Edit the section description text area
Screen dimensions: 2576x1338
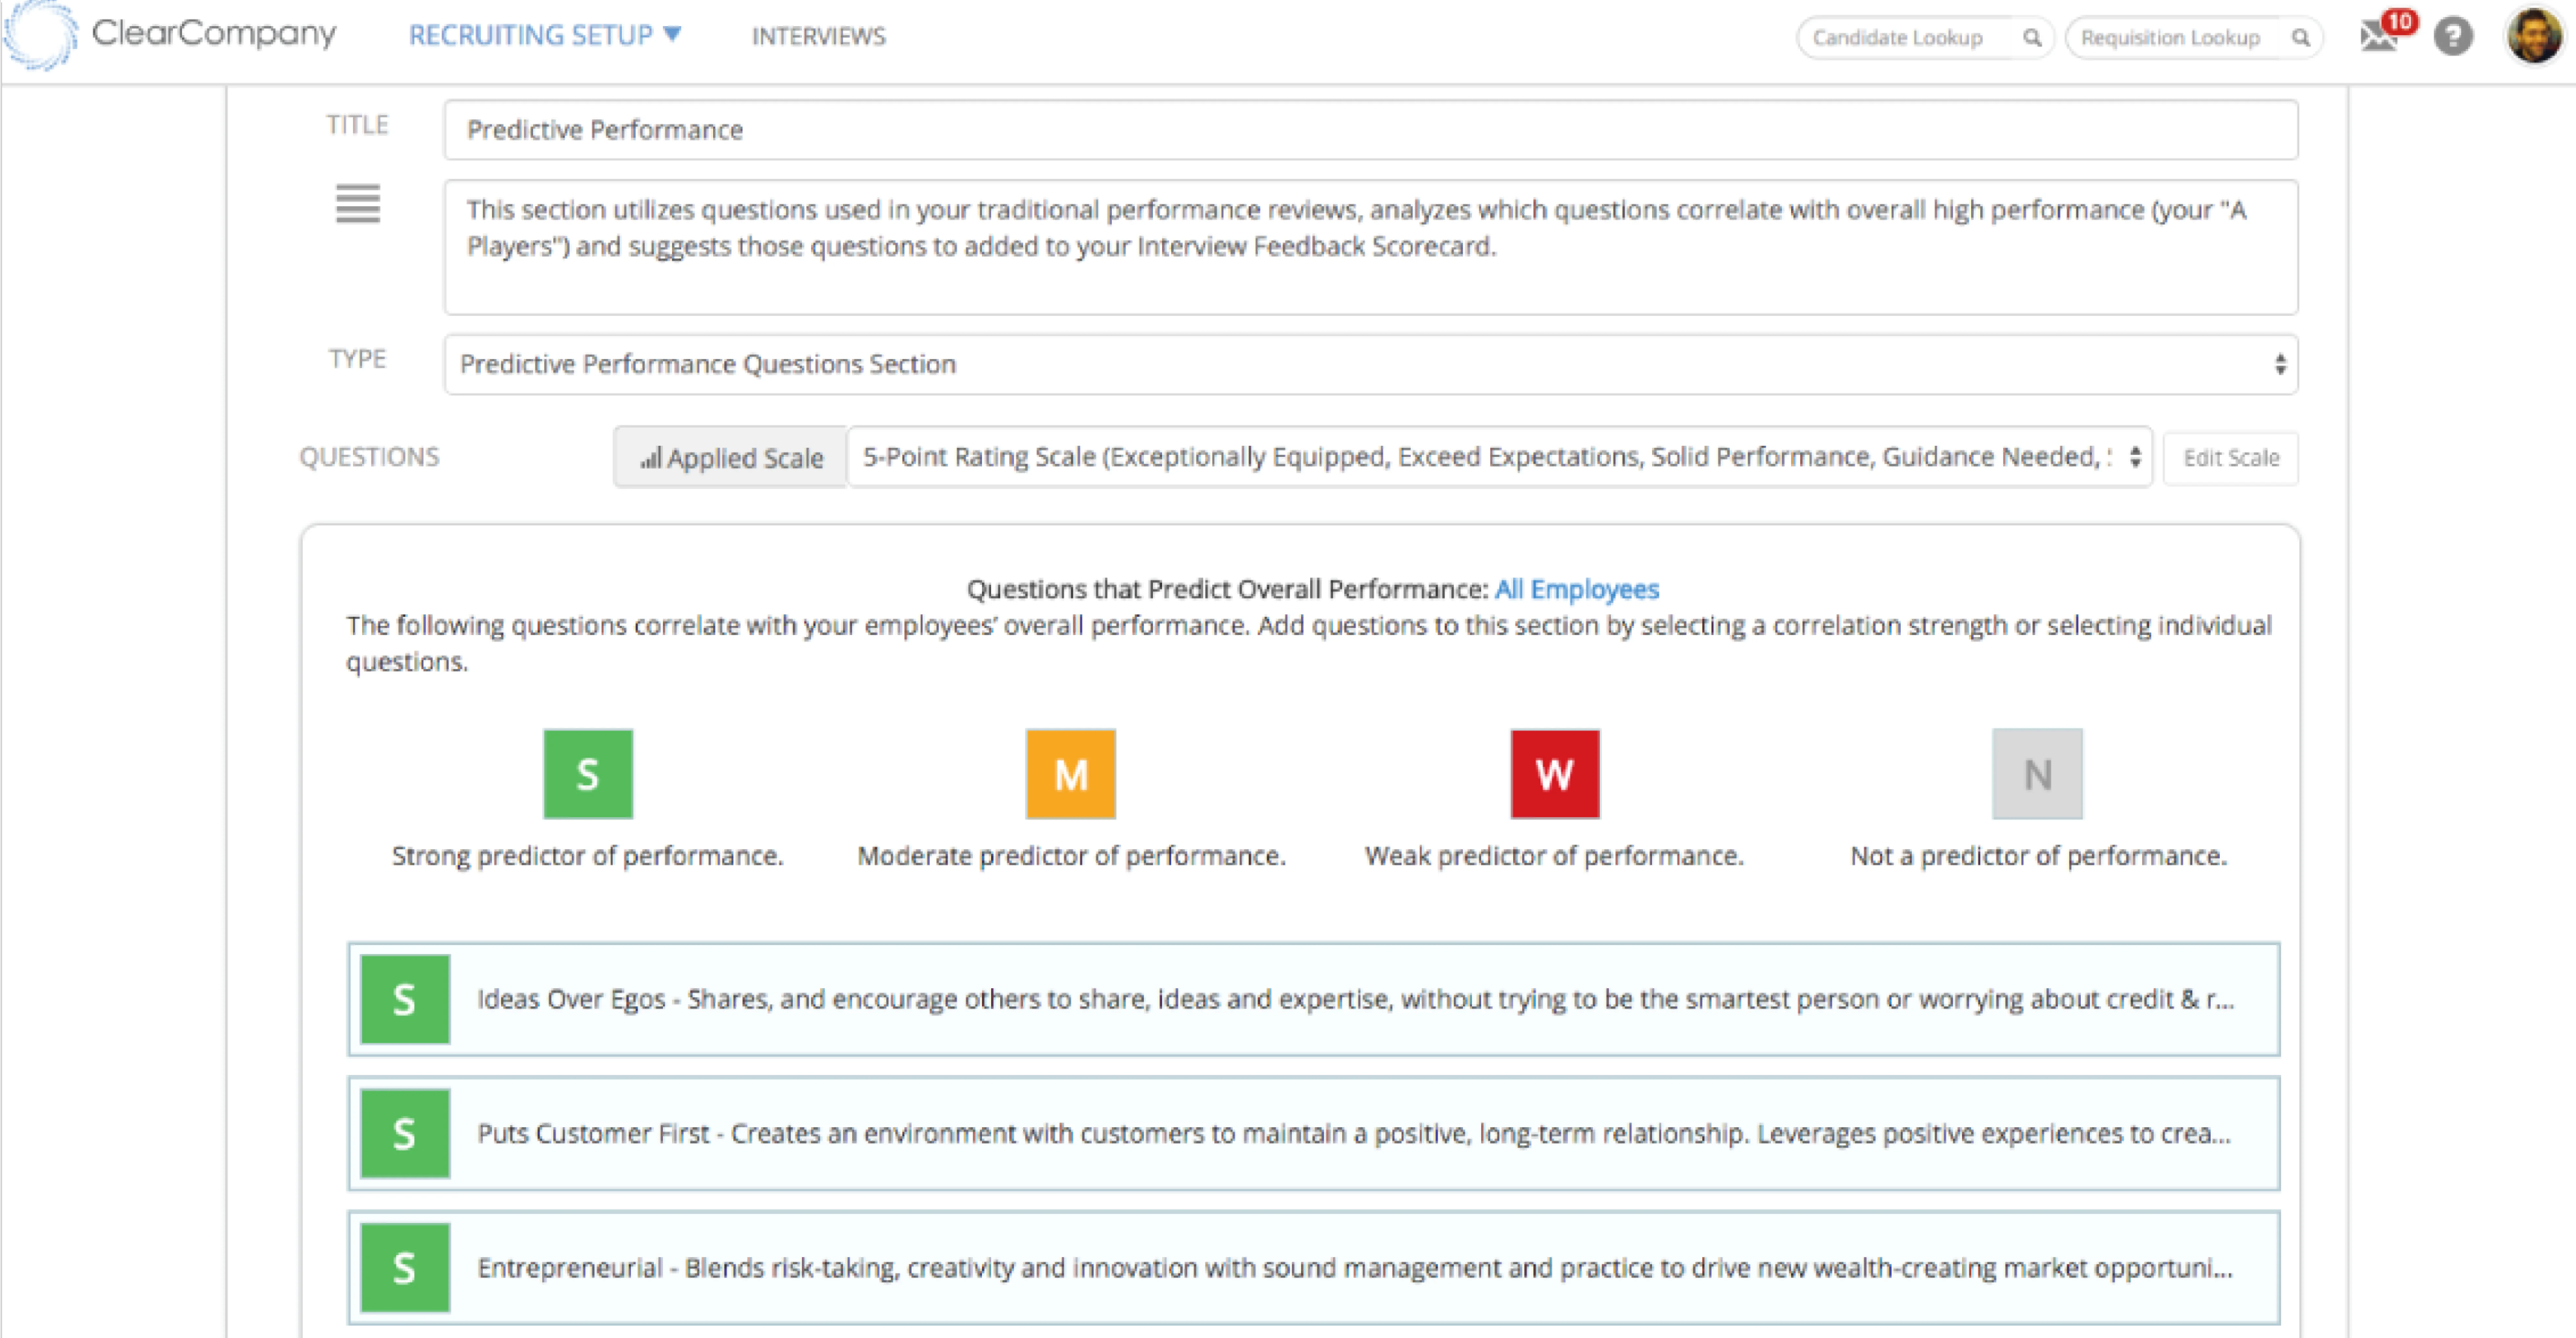pyautogui.click(x=1371, y=247)
